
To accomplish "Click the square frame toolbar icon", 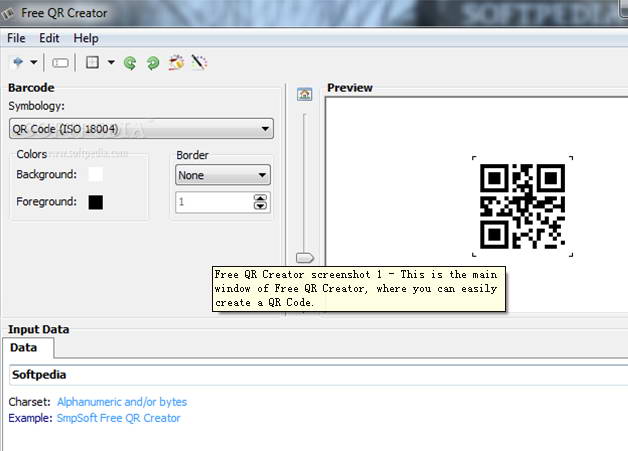I will (x=93, y=62).
